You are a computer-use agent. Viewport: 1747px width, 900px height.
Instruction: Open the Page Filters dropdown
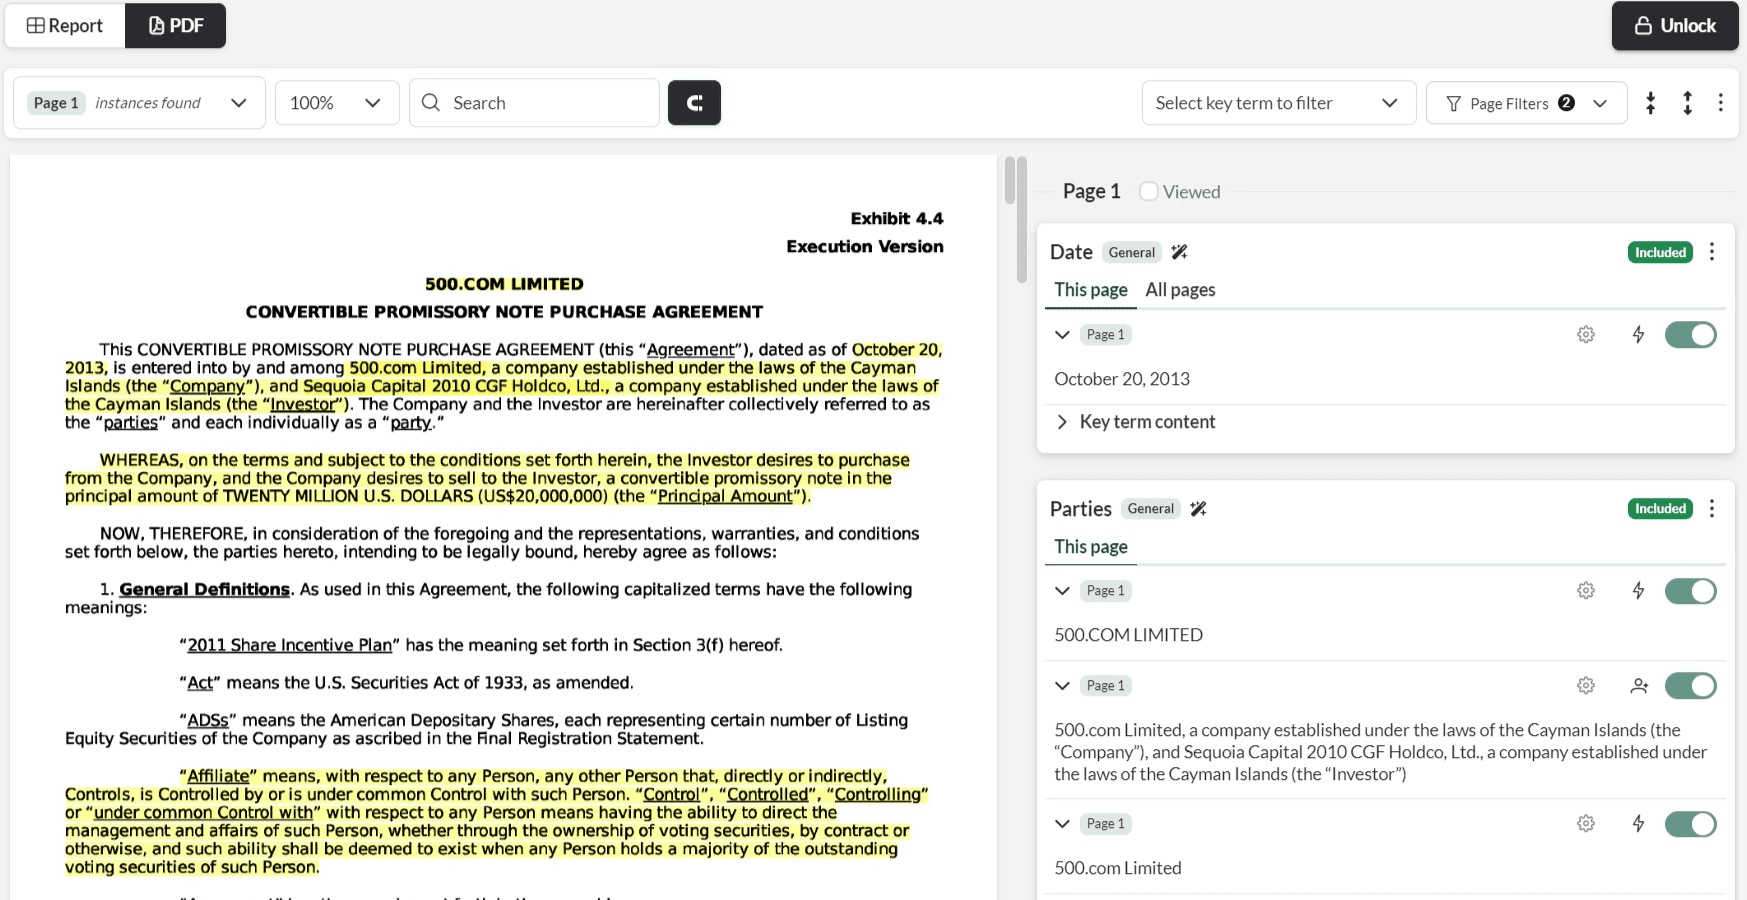1526,103
